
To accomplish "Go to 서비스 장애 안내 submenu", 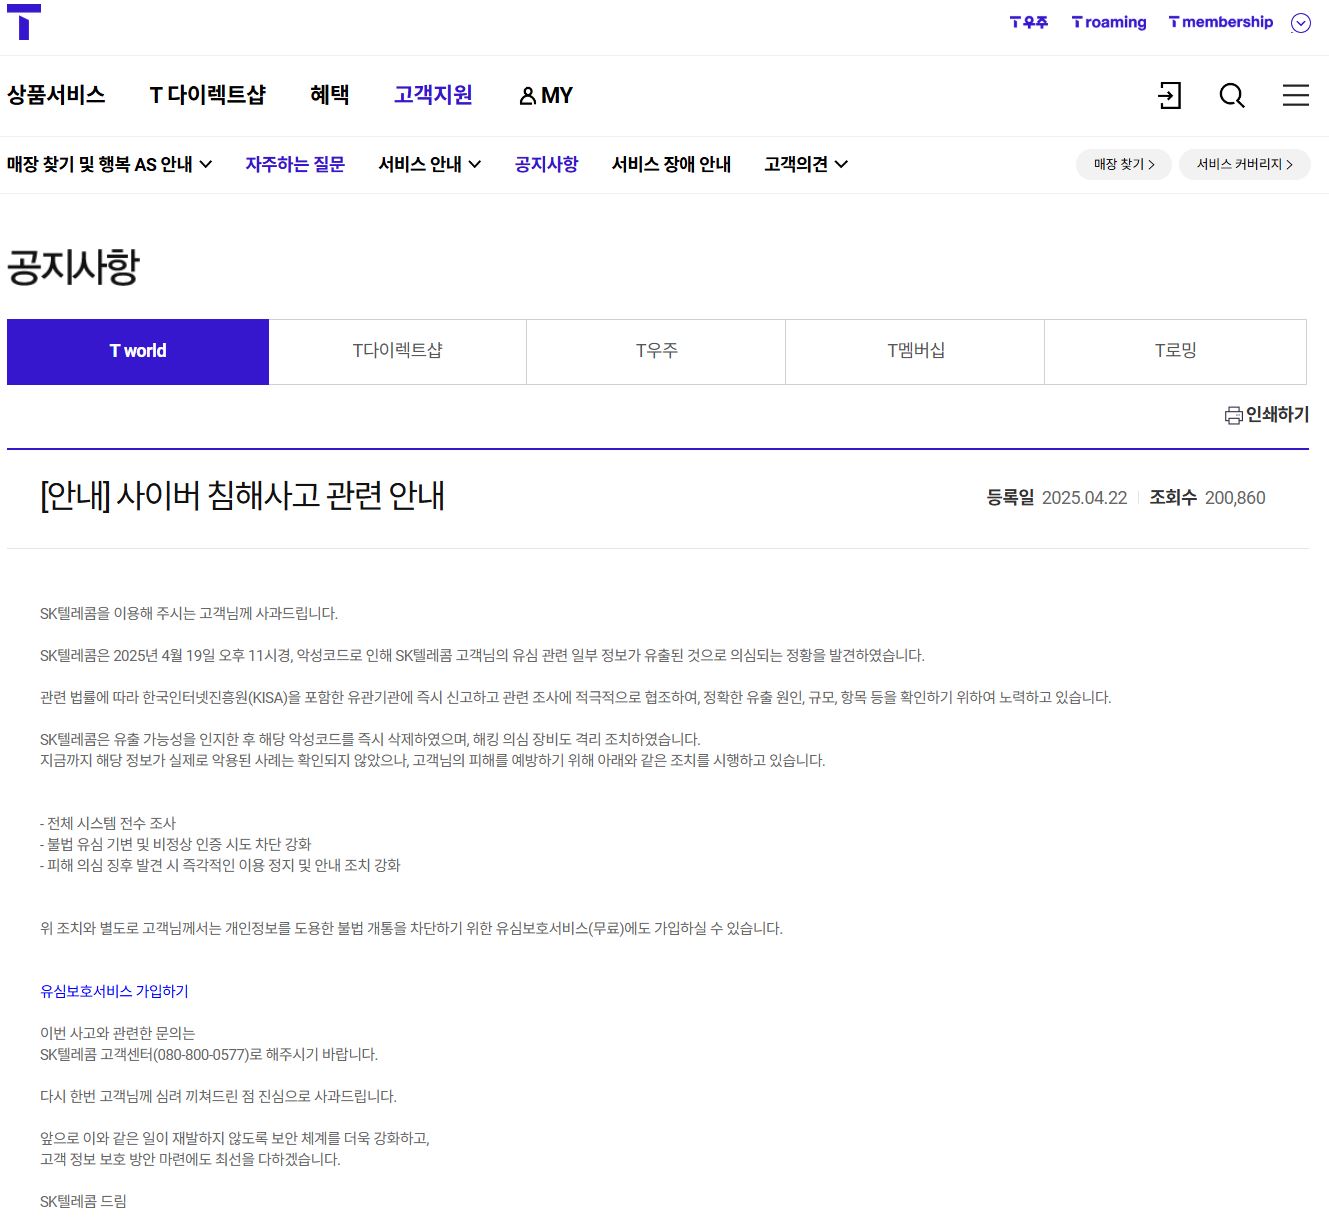I will [671, 164].
